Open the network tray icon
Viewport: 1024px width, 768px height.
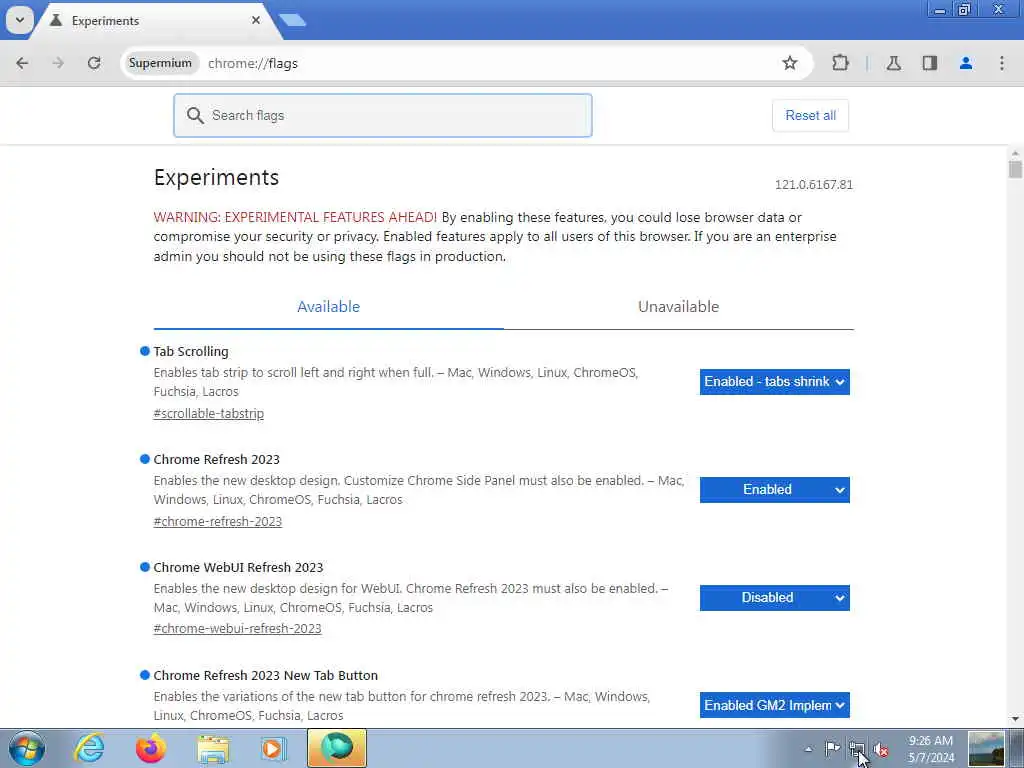click(857, 749)
